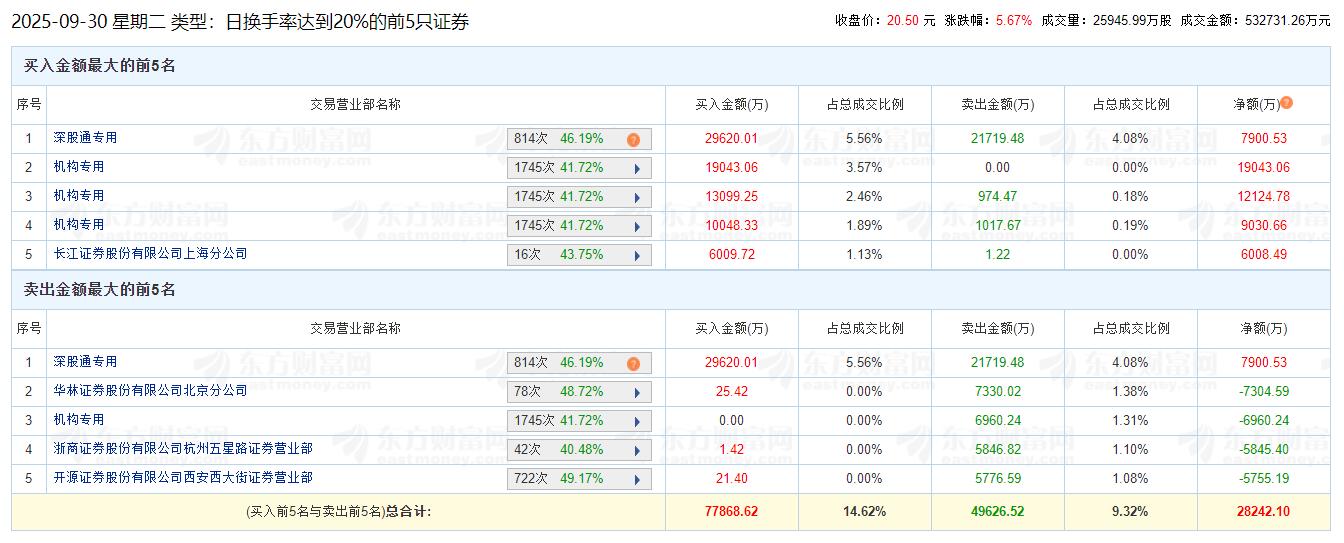Click the orange help icon beside 净额(万) header
Screen dimensions: 1344x543
[1286, 103]
